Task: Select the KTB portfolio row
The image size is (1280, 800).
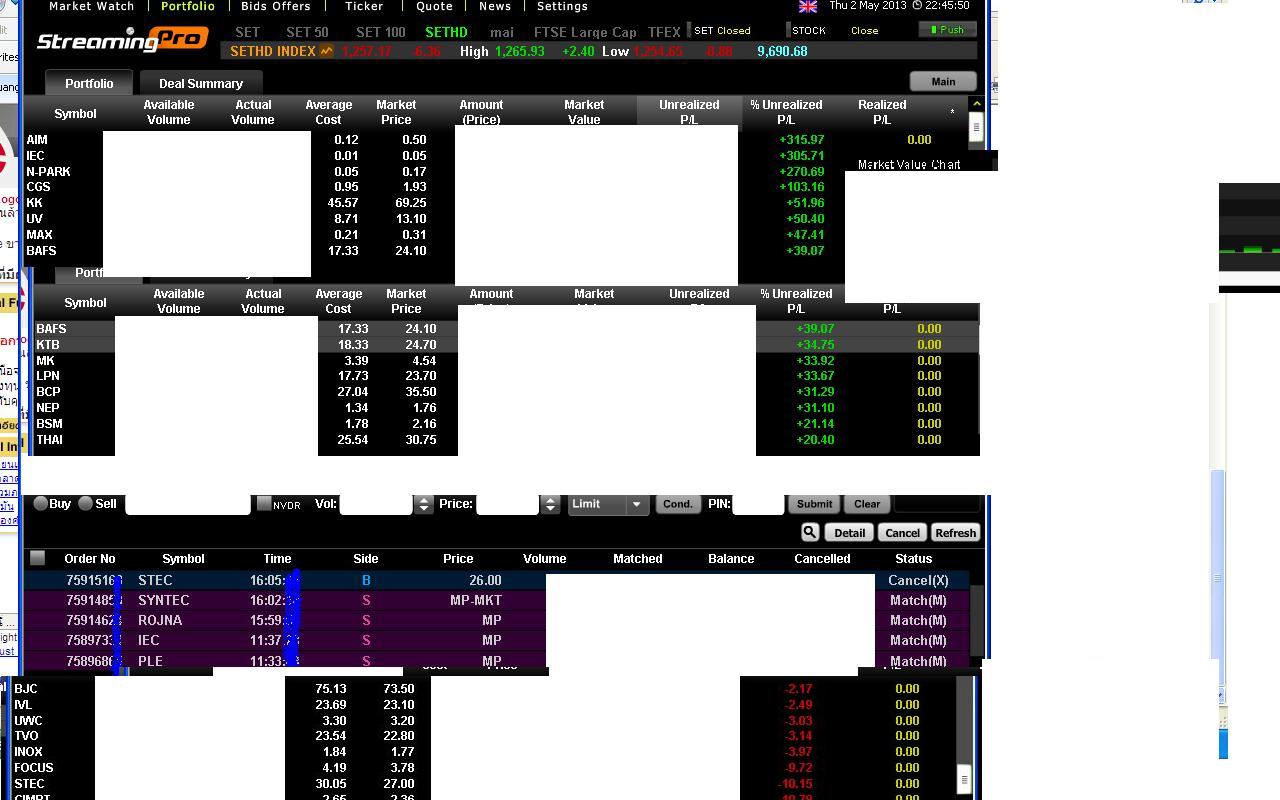Action: coord(506,345)
